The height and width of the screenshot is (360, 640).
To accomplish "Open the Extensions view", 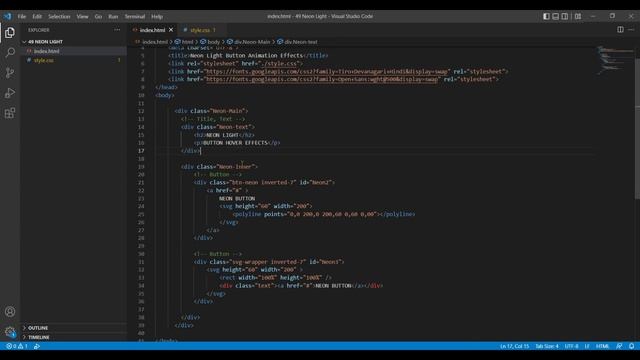I will click(x=10, y=113).
